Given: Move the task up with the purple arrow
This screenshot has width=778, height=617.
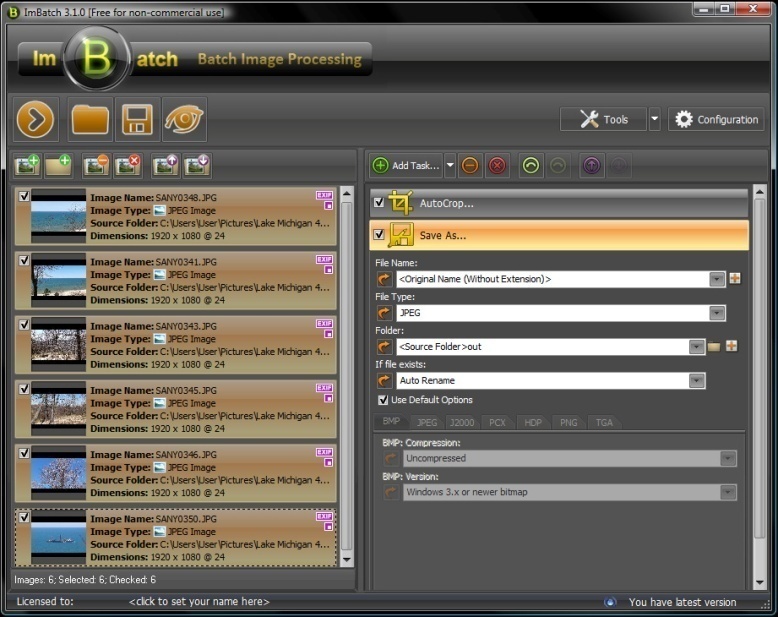Looking at the screenshot, I should click(591, 166).
